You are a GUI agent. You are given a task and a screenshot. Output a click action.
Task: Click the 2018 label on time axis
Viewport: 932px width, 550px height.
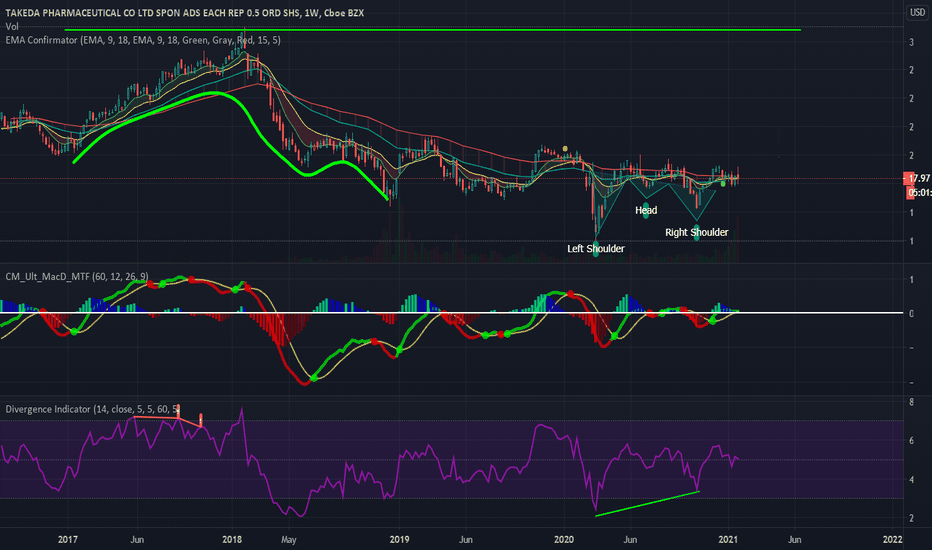point(232,539)
